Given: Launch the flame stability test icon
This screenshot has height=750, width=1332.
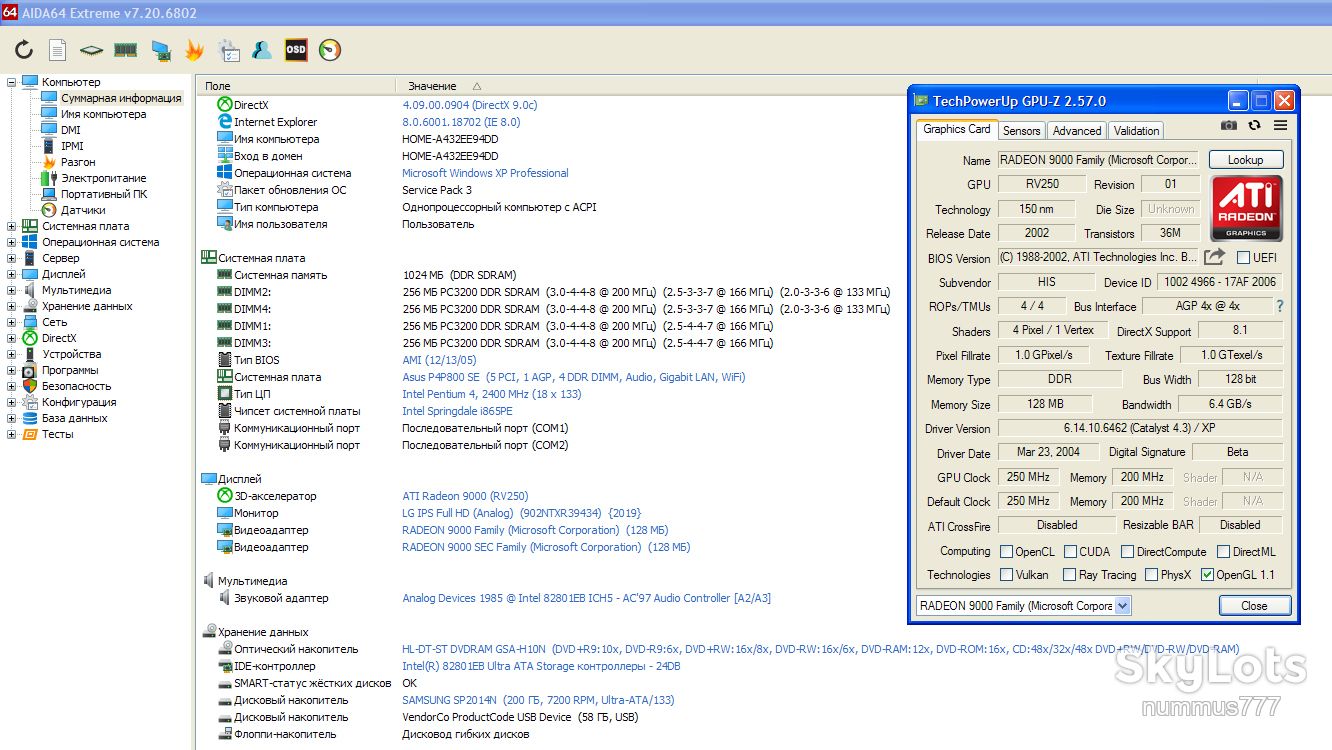Looking at the screenshot, I should 194,50.
